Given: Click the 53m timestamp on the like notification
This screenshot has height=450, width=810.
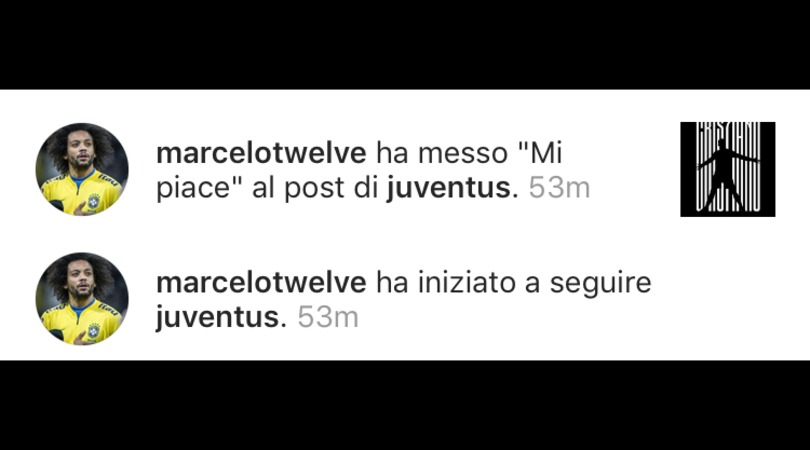Looking at the screenshot, I should pyautogui.click(x=559, y=188).
